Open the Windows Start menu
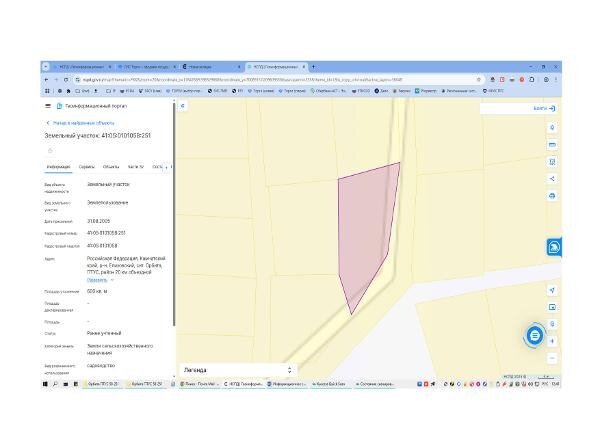This screenshot has height=424, width=600. (45, 384)
